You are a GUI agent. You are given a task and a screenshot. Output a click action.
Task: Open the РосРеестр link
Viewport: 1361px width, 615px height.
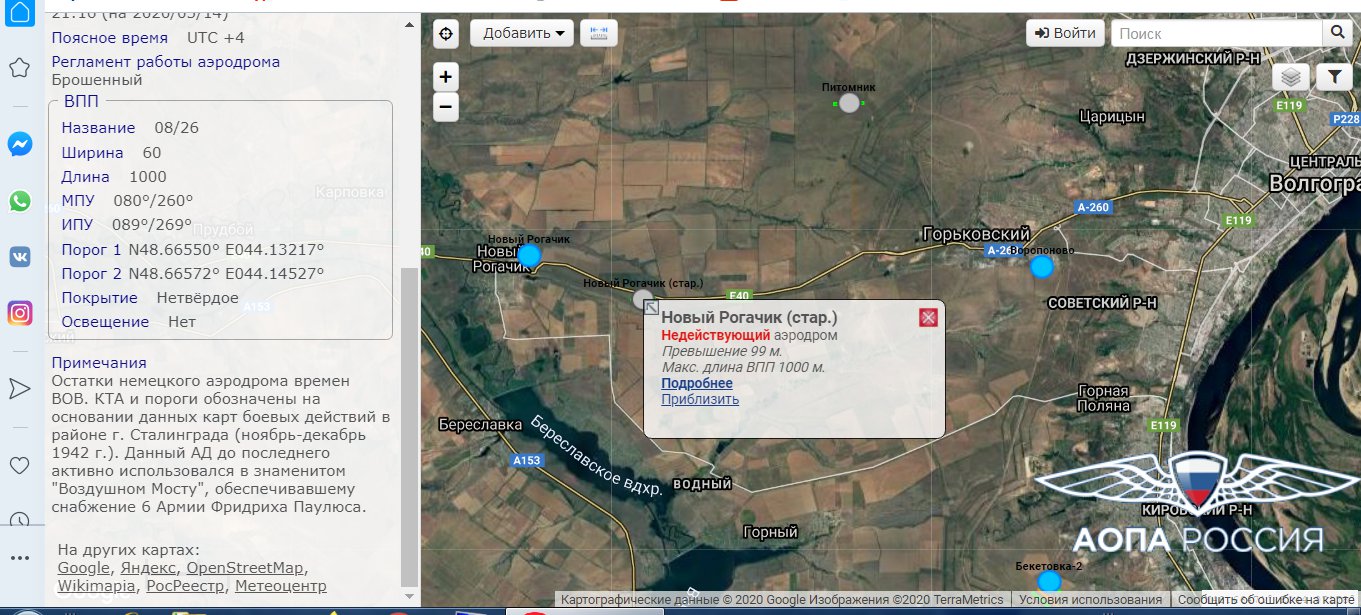pyautogui.click(x=184, y=586)
